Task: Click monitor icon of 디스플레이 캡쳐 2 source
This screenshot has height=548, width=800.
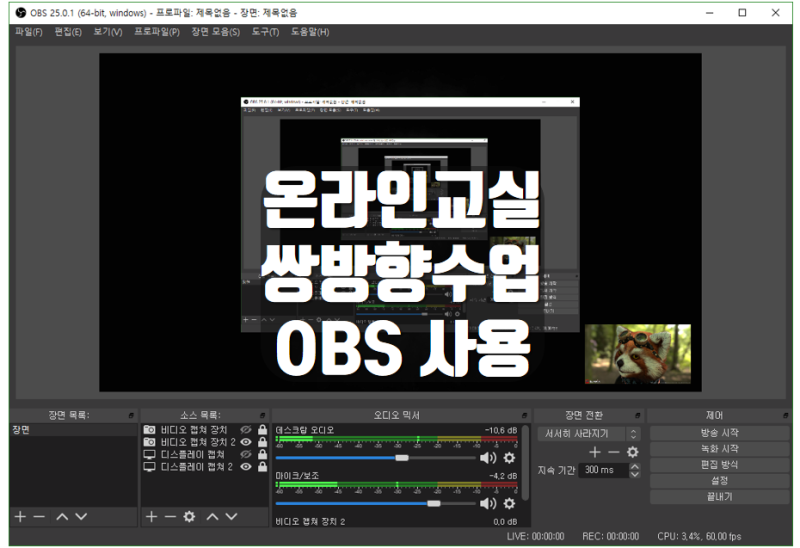Action: 149,466
